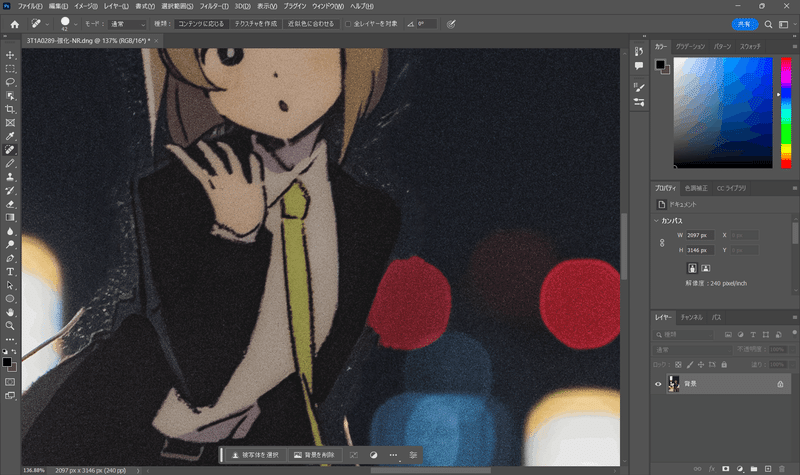Screen dimensions: 800x475
Task: Toggle the 全レイヤーを対象 checkbox
Action: coord(348,24)
